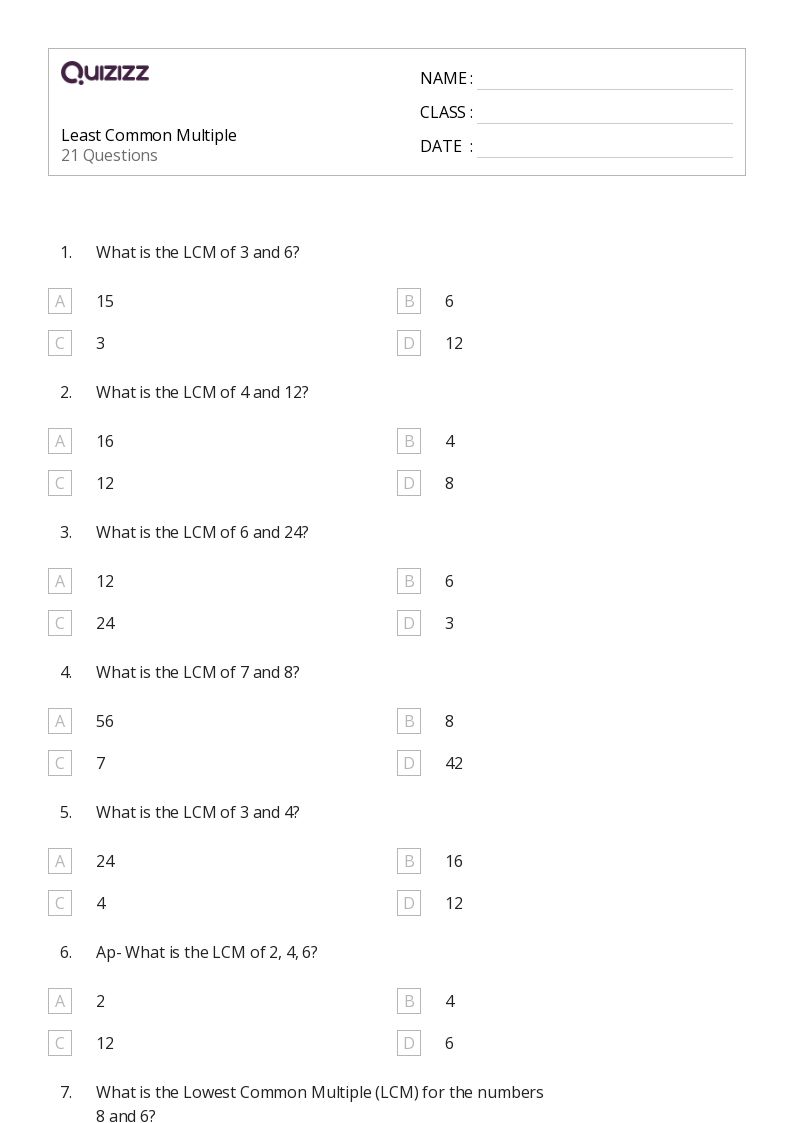Check box A with answer 56
The width and height of the screenshot is (794, 1123).
coord(60,720)
